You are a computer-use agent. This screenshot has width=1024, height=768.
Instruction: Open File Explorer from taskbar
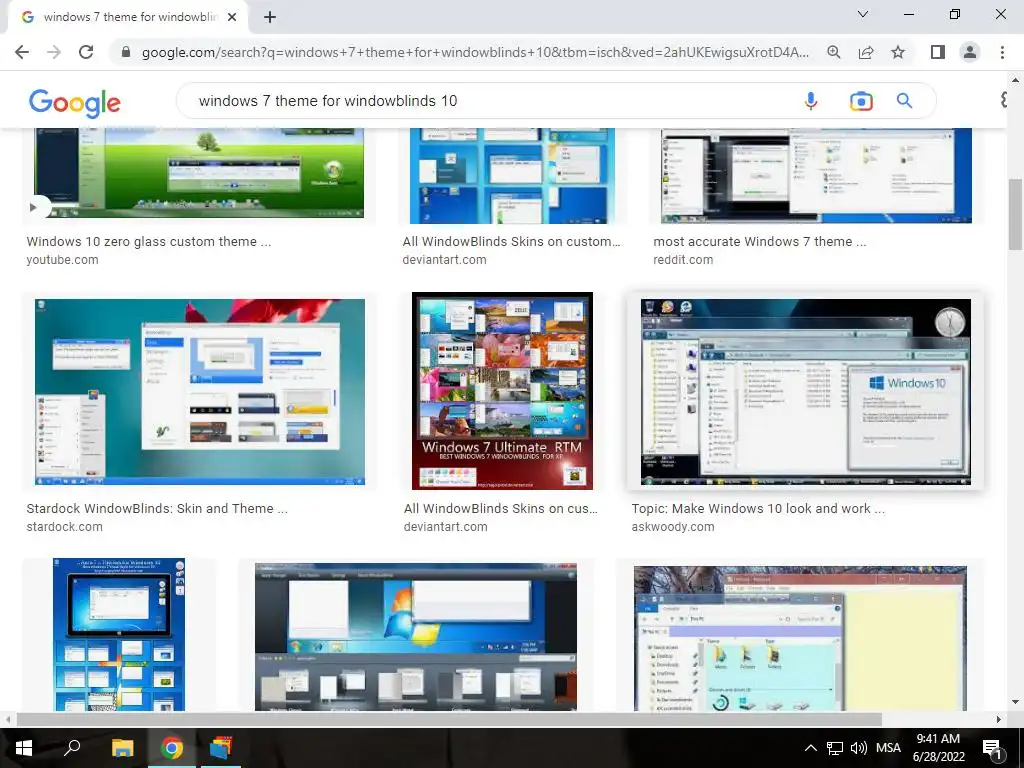pyautogui.click(x=122, y=748)
